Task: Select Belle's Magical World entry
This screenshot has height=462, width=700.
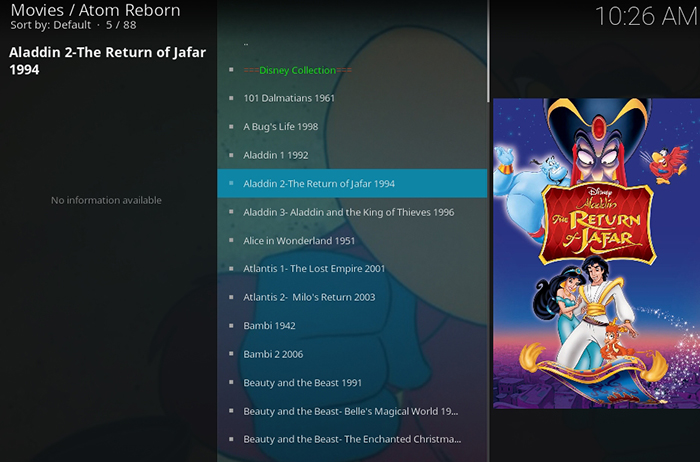Action: pyautogui.click(x=352, y=411)
